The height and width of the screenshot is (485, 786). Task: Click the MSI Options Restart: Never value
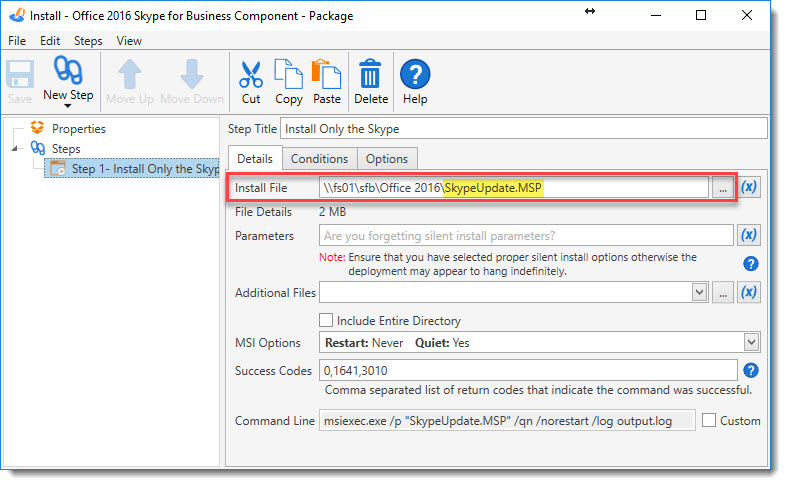click(364, 343)
